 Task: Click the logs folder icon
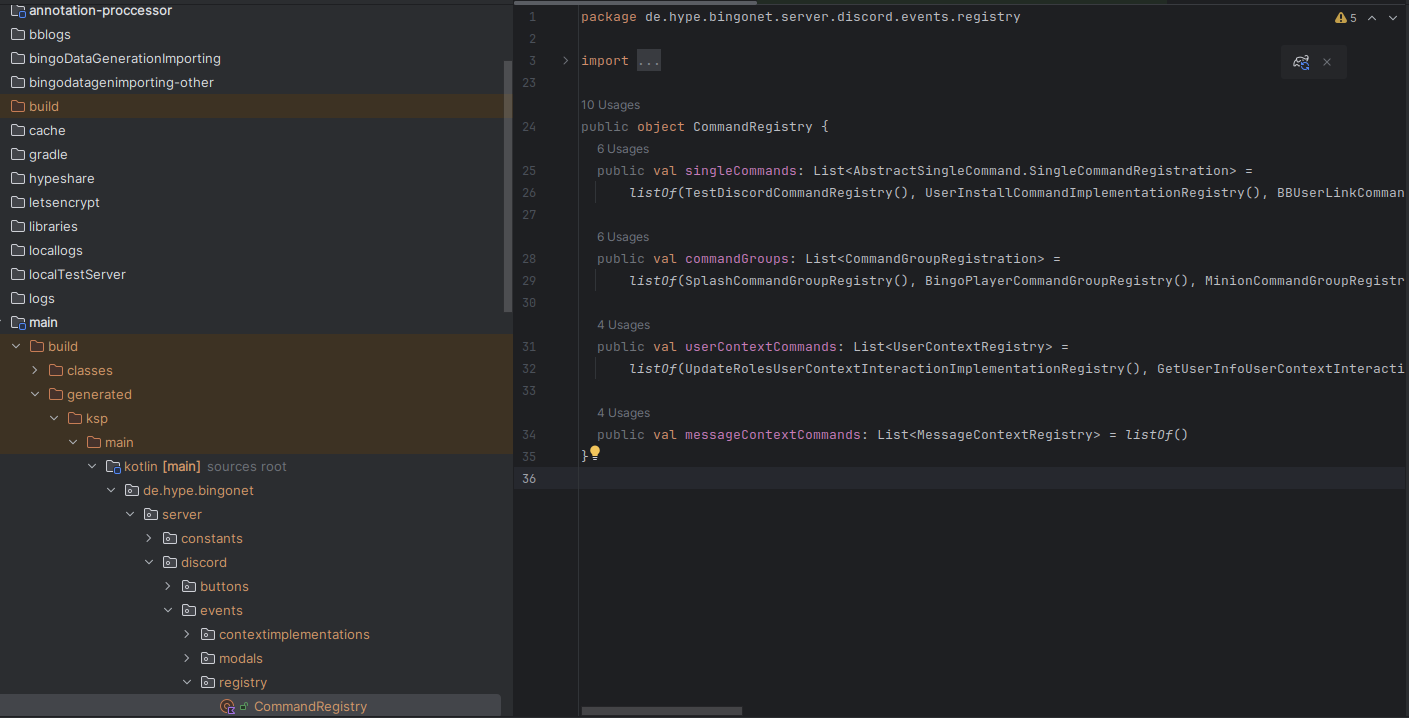[17, 298]
